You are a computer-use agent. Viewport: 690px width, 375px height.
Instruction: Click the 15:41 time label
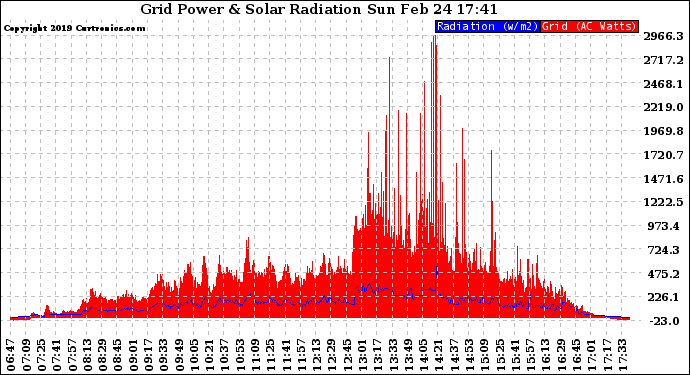pos(515,355)
